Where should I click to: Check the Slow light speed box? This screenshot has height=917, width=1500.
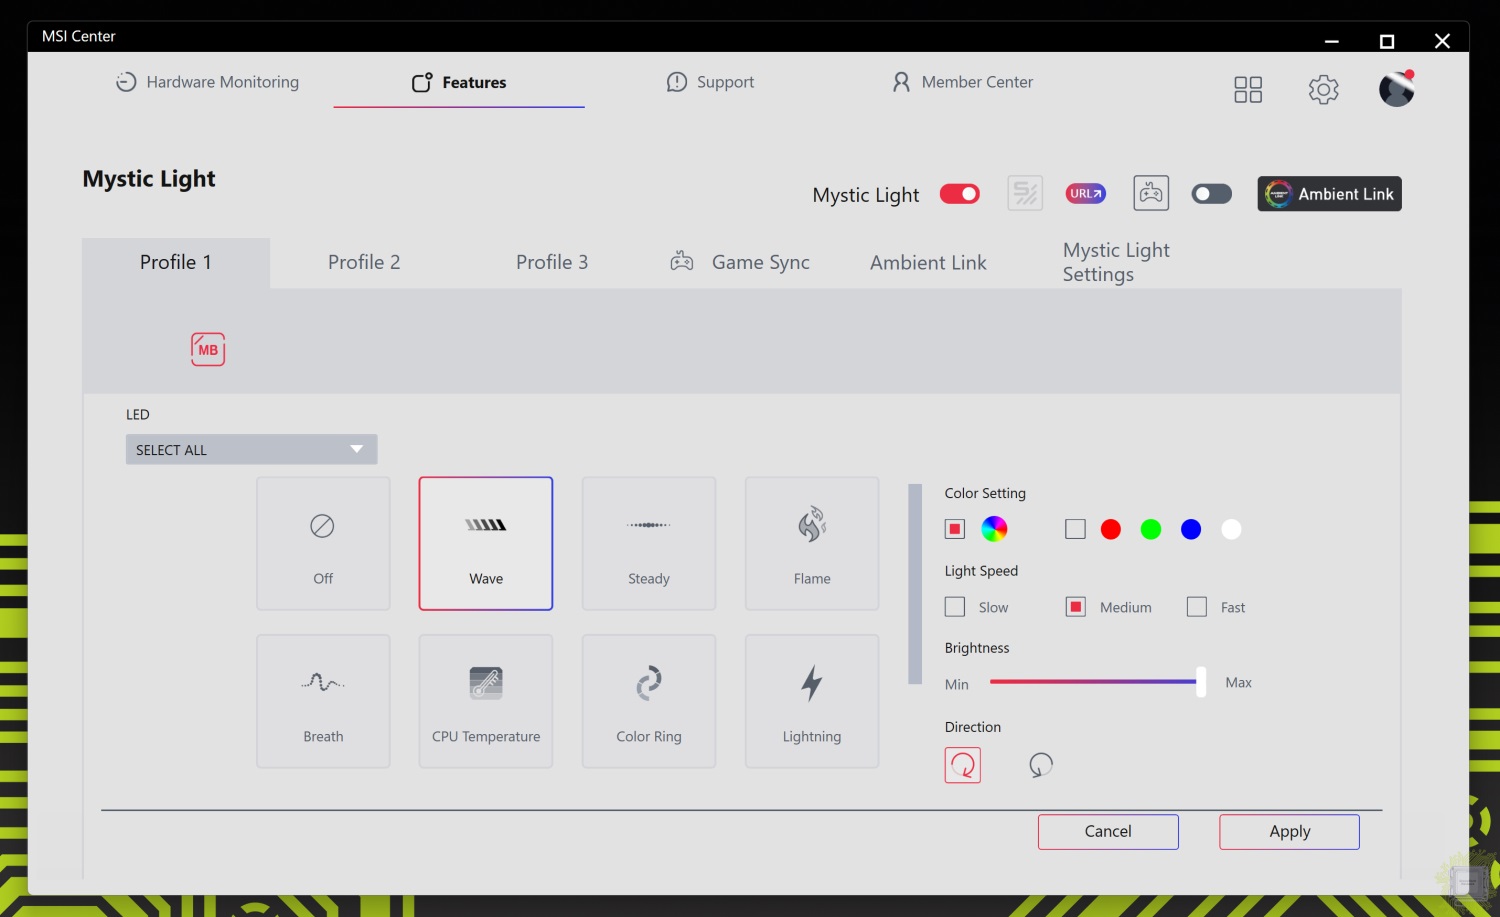[955, 607]
